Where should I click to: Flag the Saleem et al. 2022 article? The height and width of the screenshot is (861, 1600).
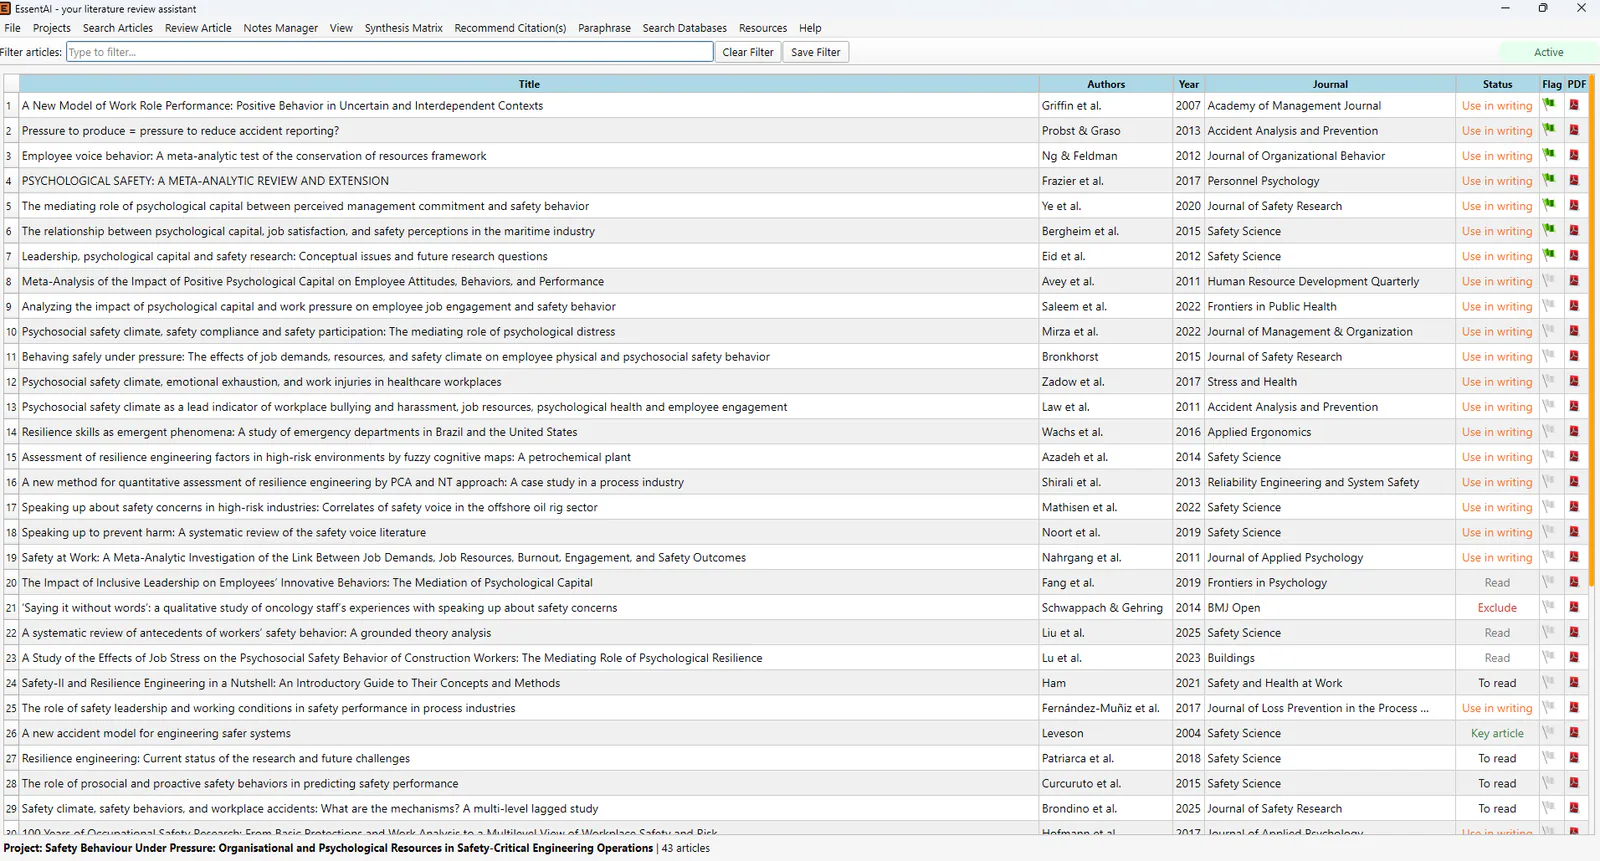click(x=1549, y=305)
